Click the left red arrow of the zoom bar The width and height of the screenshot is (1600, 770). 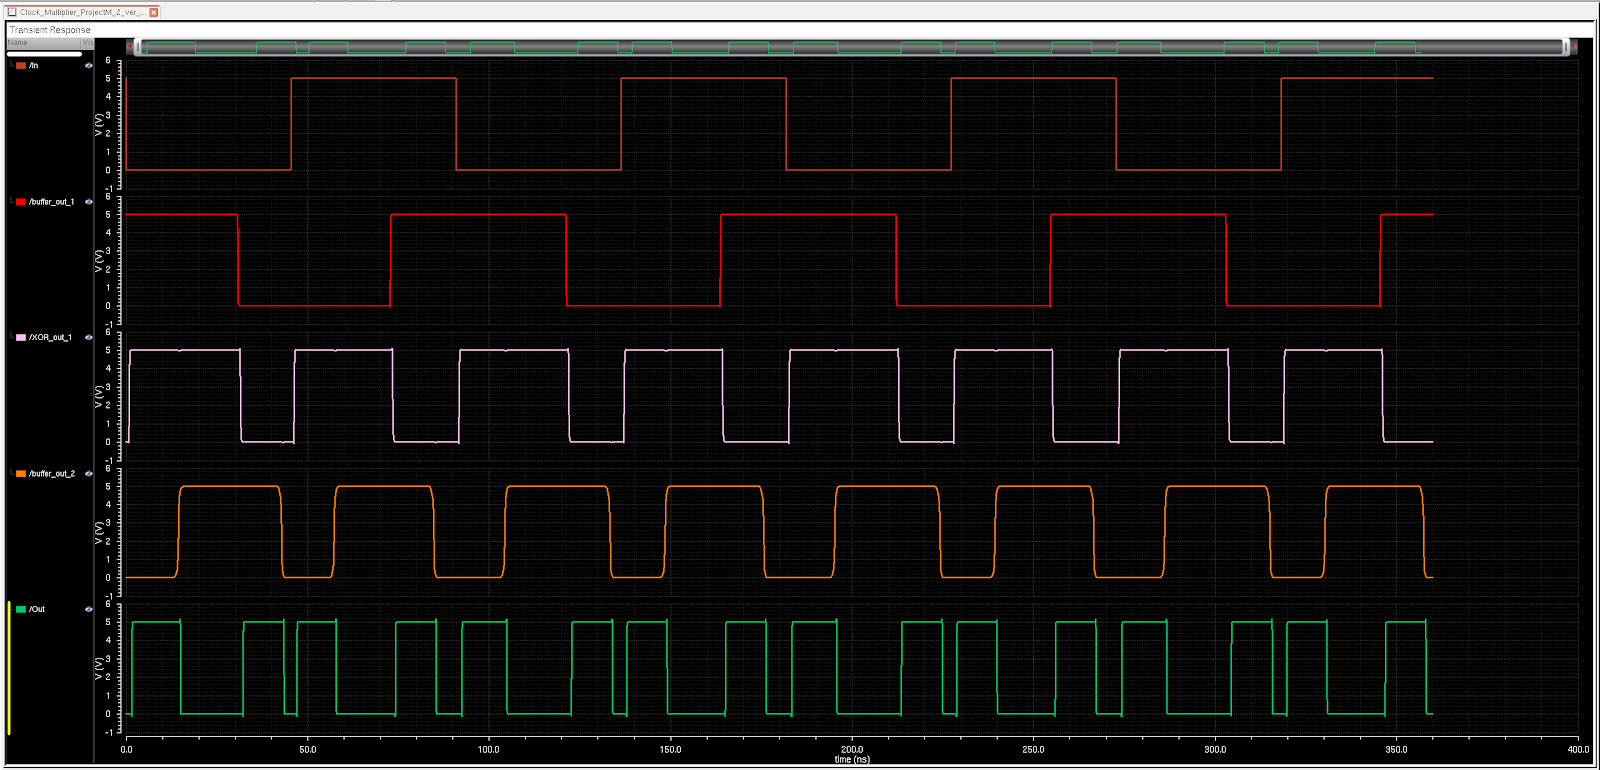click(x=130, y=47)
